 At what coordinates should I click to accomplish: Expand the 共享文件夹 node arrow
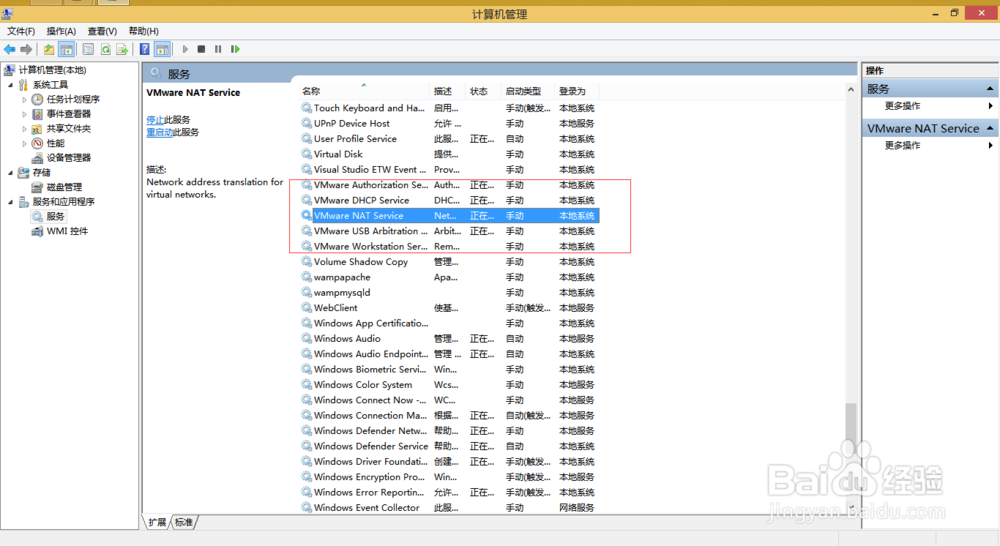(24, 128)
